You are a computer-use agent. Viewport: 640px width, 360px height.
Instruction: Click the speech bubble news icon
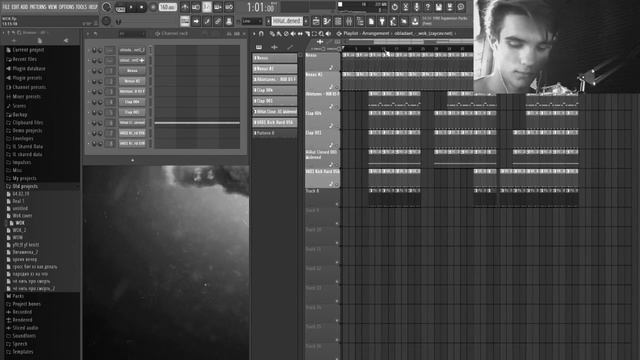click(x=461, y=7)
